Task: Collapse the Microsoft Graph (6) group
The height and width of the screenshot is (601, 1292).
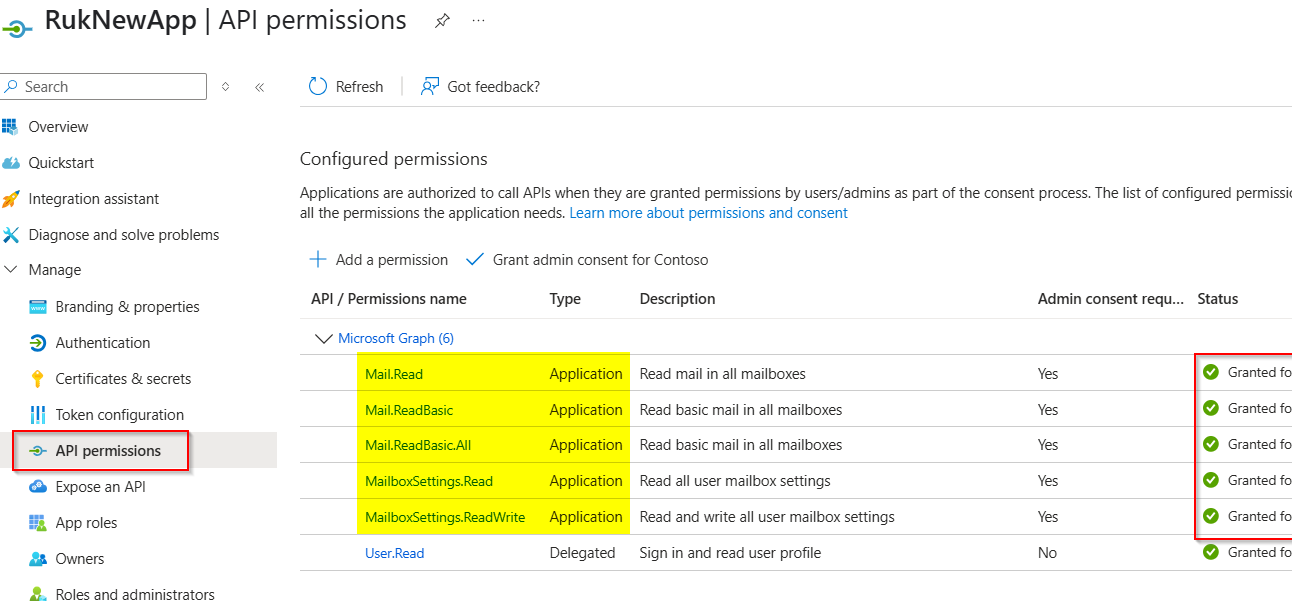Action: coord(323,339)
